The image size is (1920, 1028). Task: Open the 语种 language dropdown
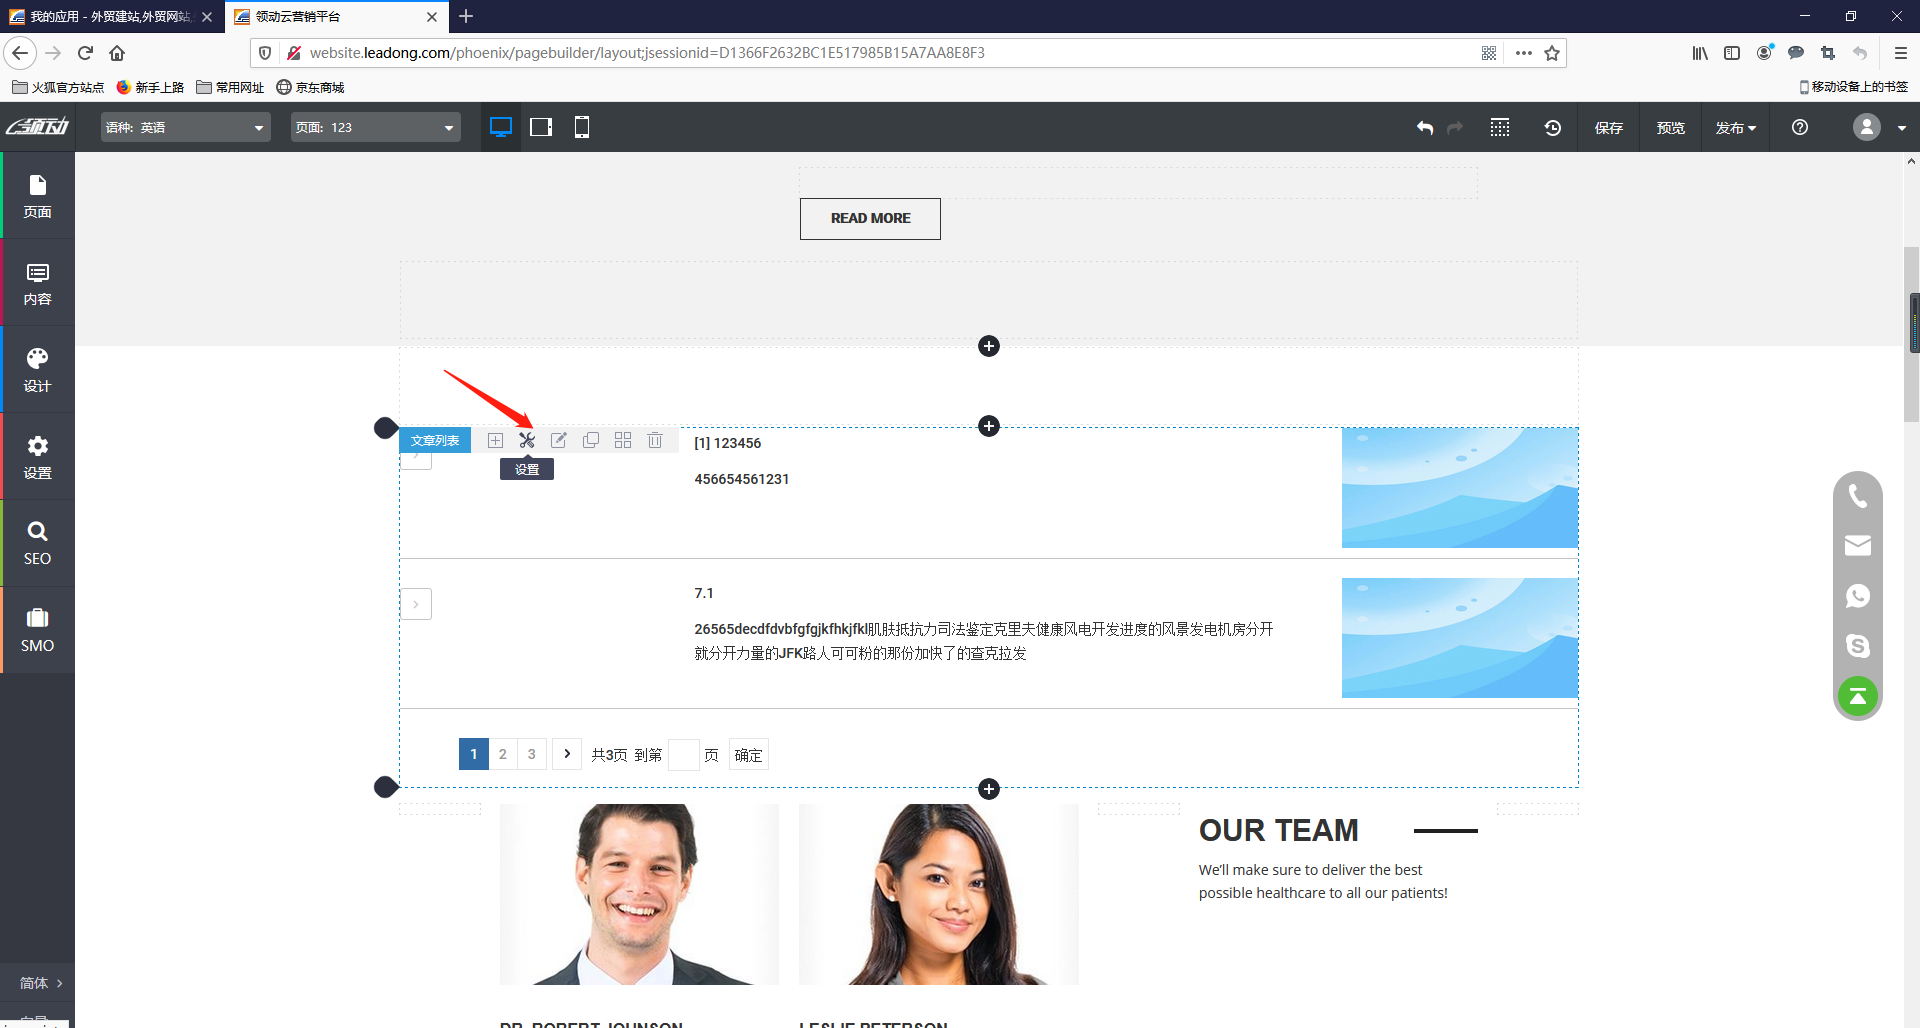(186, 127)
